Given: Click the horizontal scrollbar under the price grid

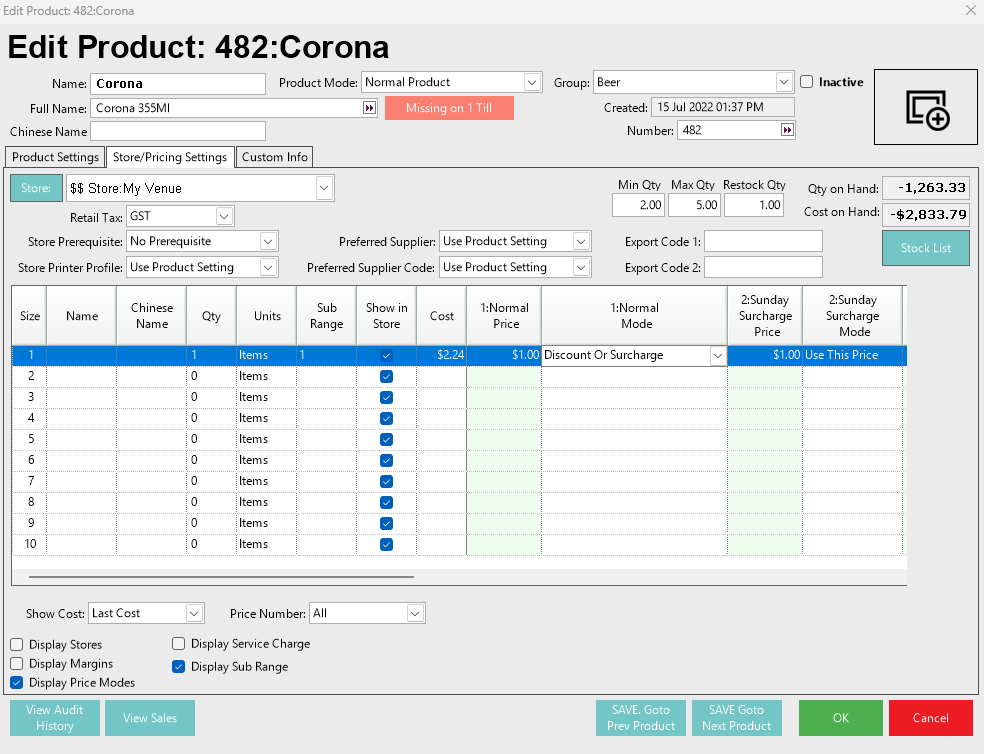Looking at the screenshot, I should tap(221, 577).
